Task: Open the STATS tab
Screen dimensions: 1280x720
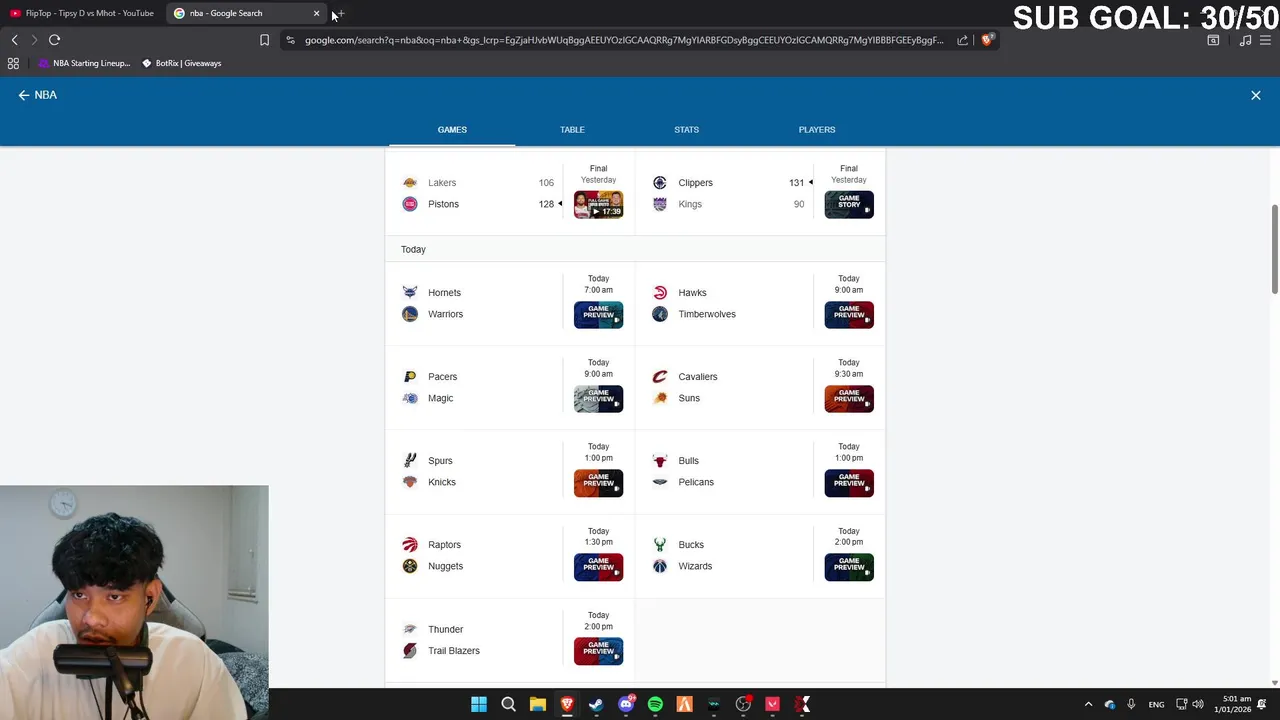Action: coord(686,130)
